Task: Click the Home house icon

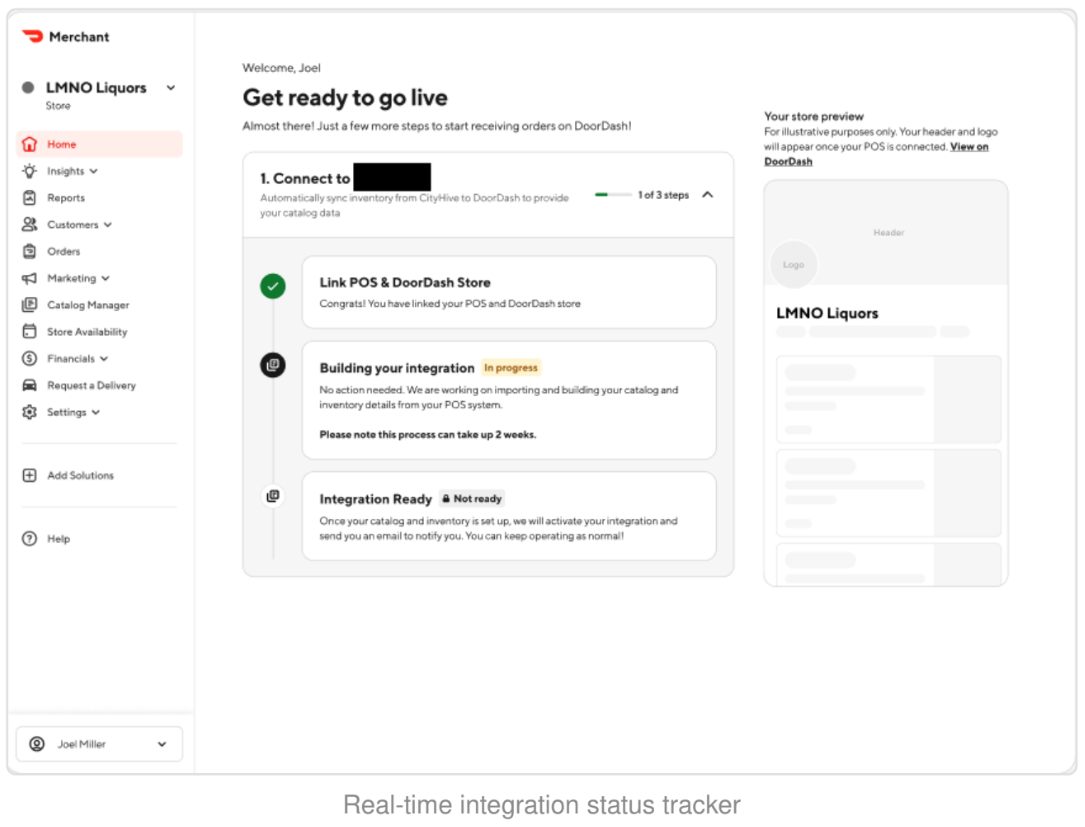Action: 29,144
